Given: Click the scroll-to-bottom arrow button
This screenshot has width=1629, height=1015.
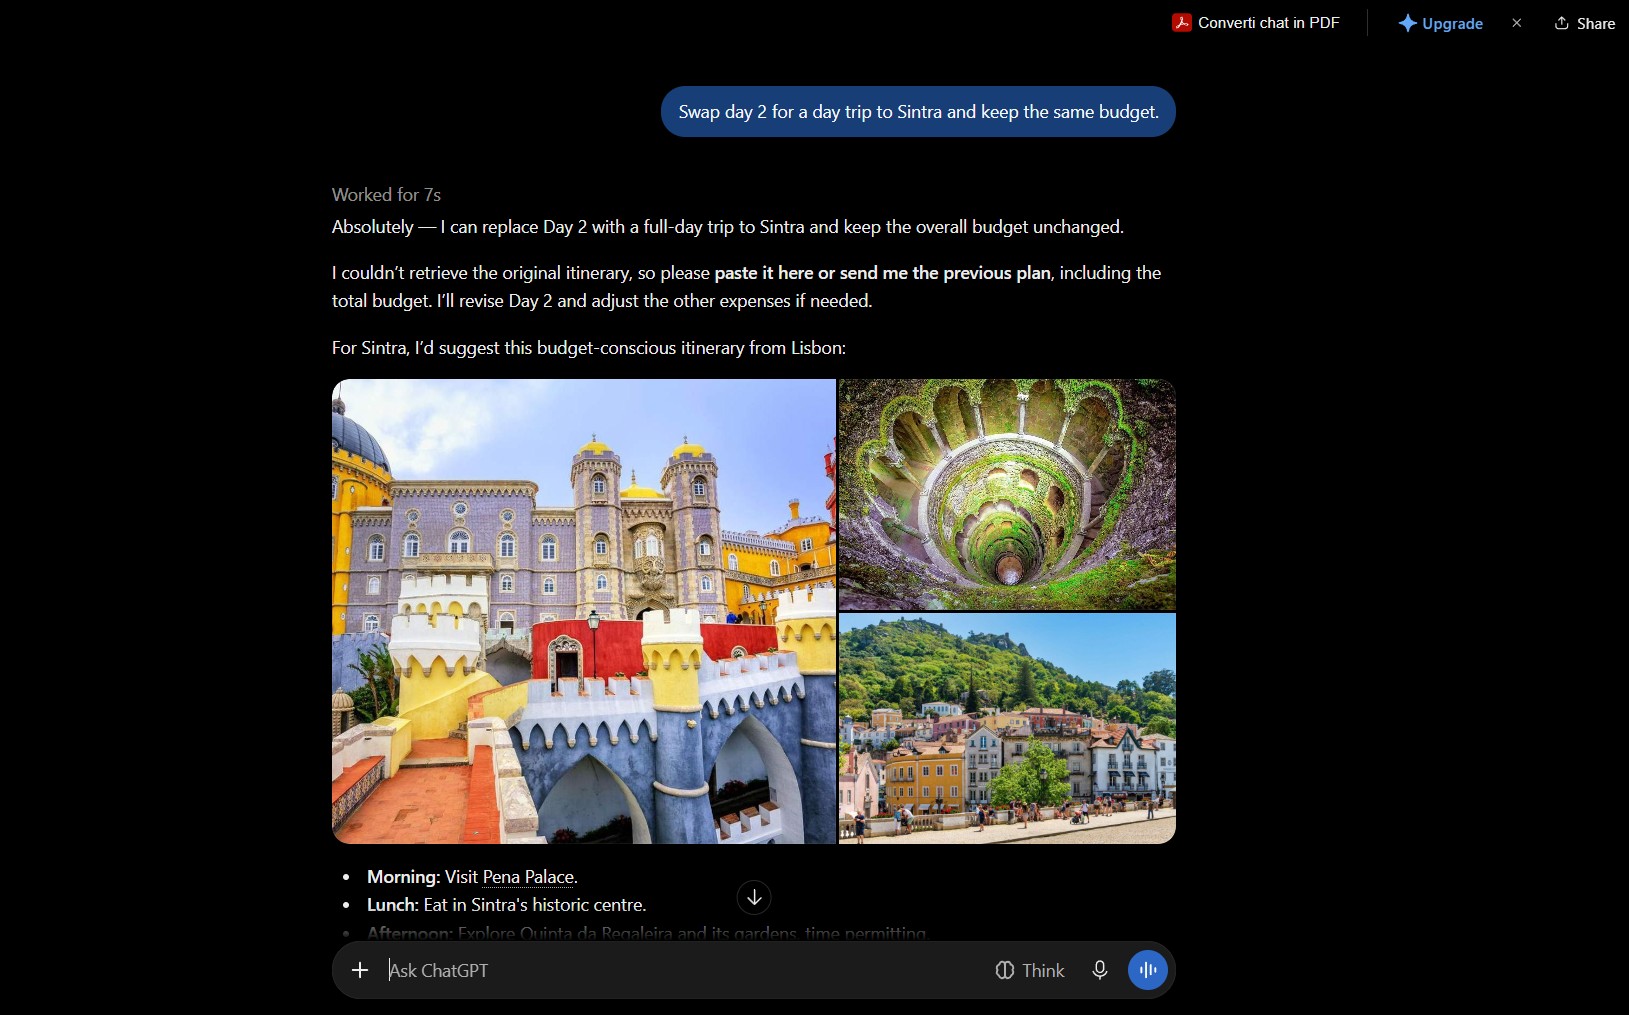Looking at the screenshot, I should (754, 897).
